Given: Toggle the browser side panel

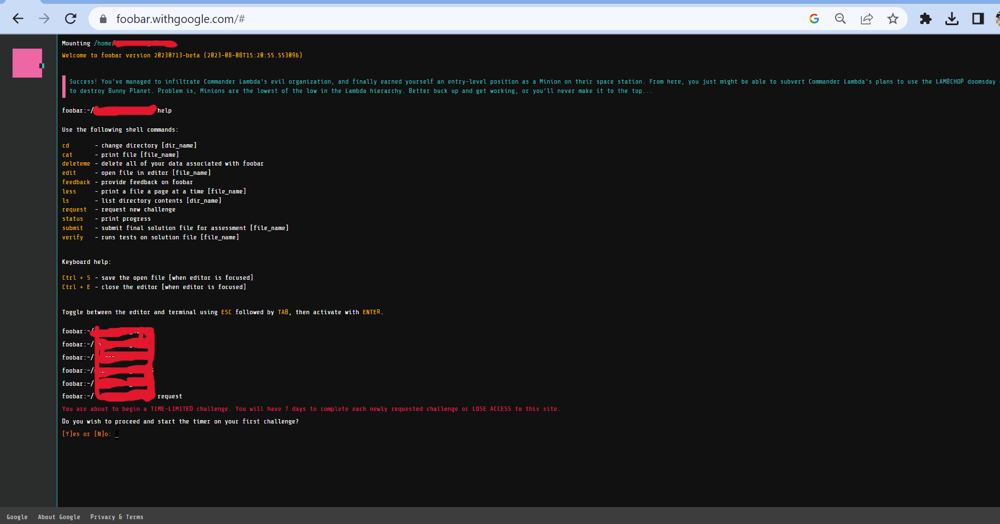Looking at the screenshot, I should [x=978, y=19].
